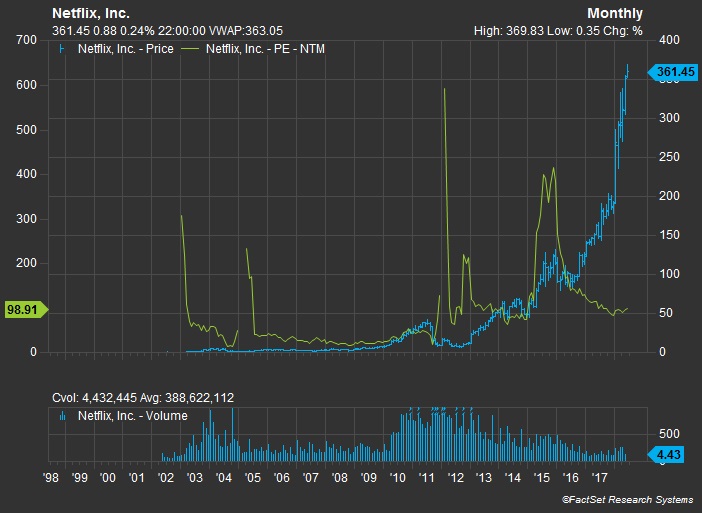Click the '02 year label on time axis
This screenshot has width=702, height=513.
166,478
